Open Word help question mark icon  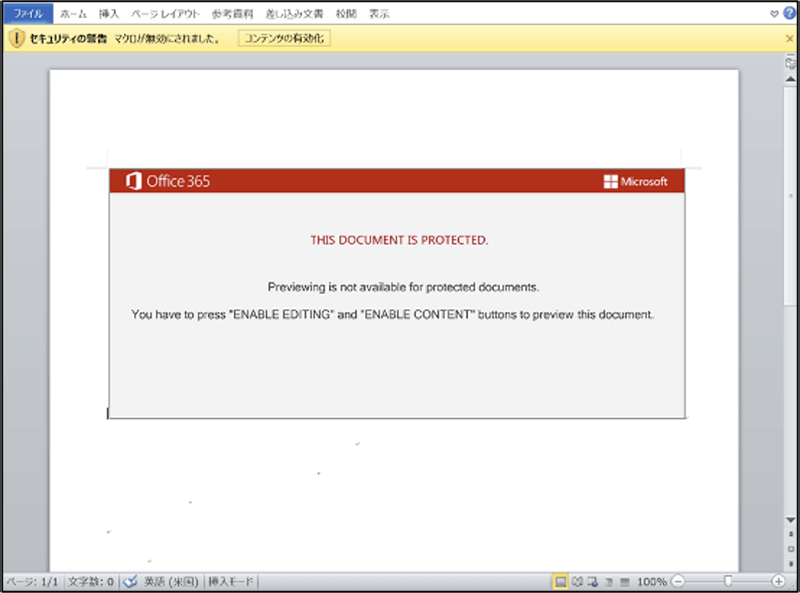point(789,13)
